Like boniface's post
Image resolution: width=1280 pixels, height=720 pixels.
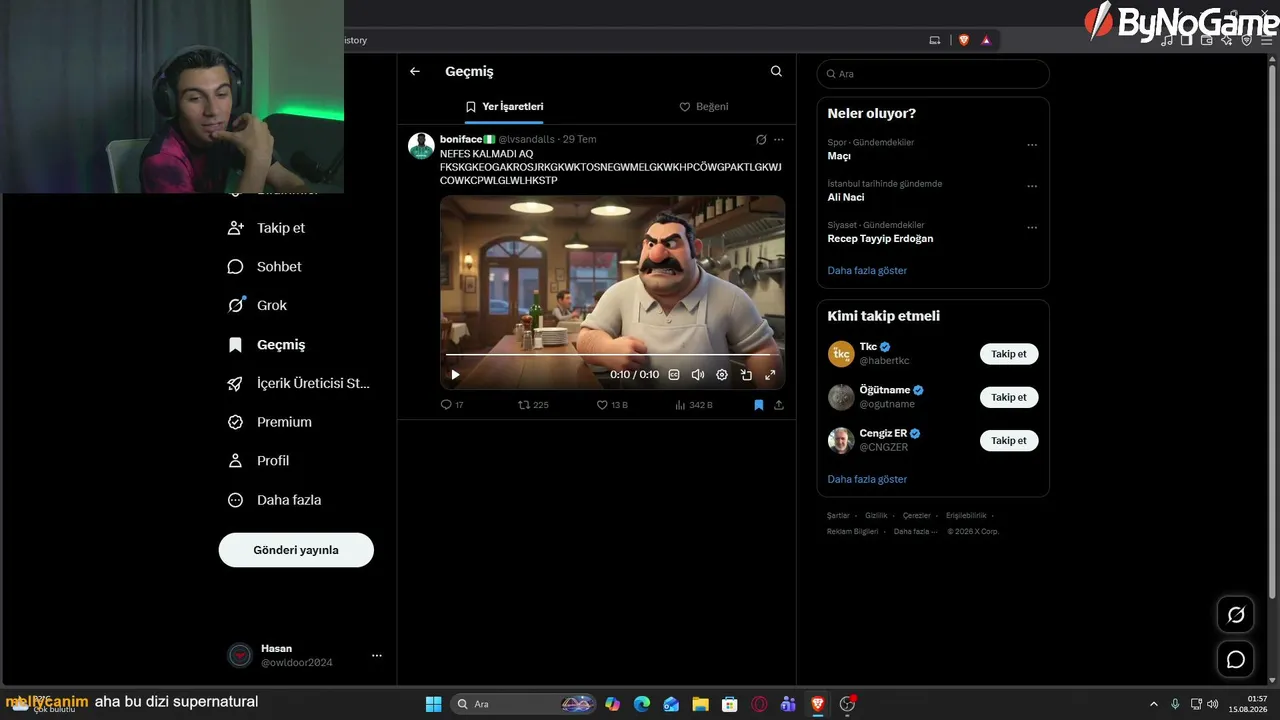[x=612, y=405]
